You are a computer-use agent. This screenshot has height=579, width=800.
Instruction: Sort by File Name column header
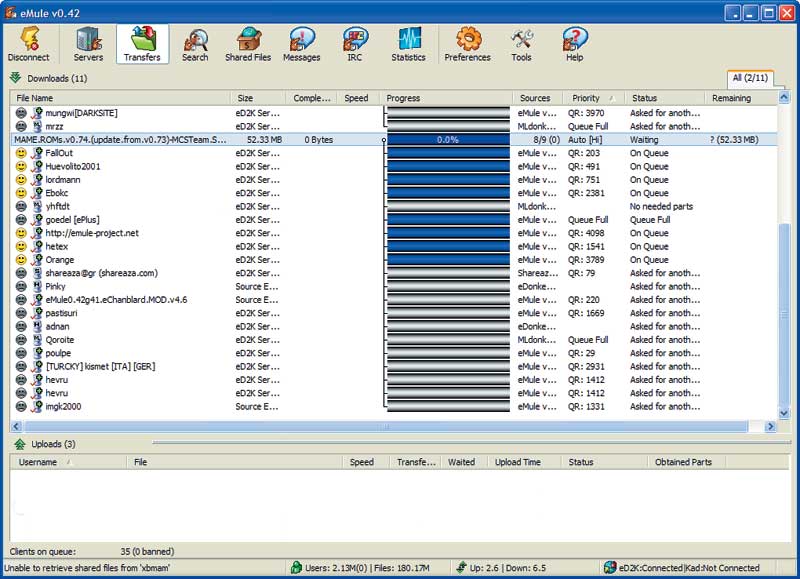pyautogui.click(x=120, y=98)
